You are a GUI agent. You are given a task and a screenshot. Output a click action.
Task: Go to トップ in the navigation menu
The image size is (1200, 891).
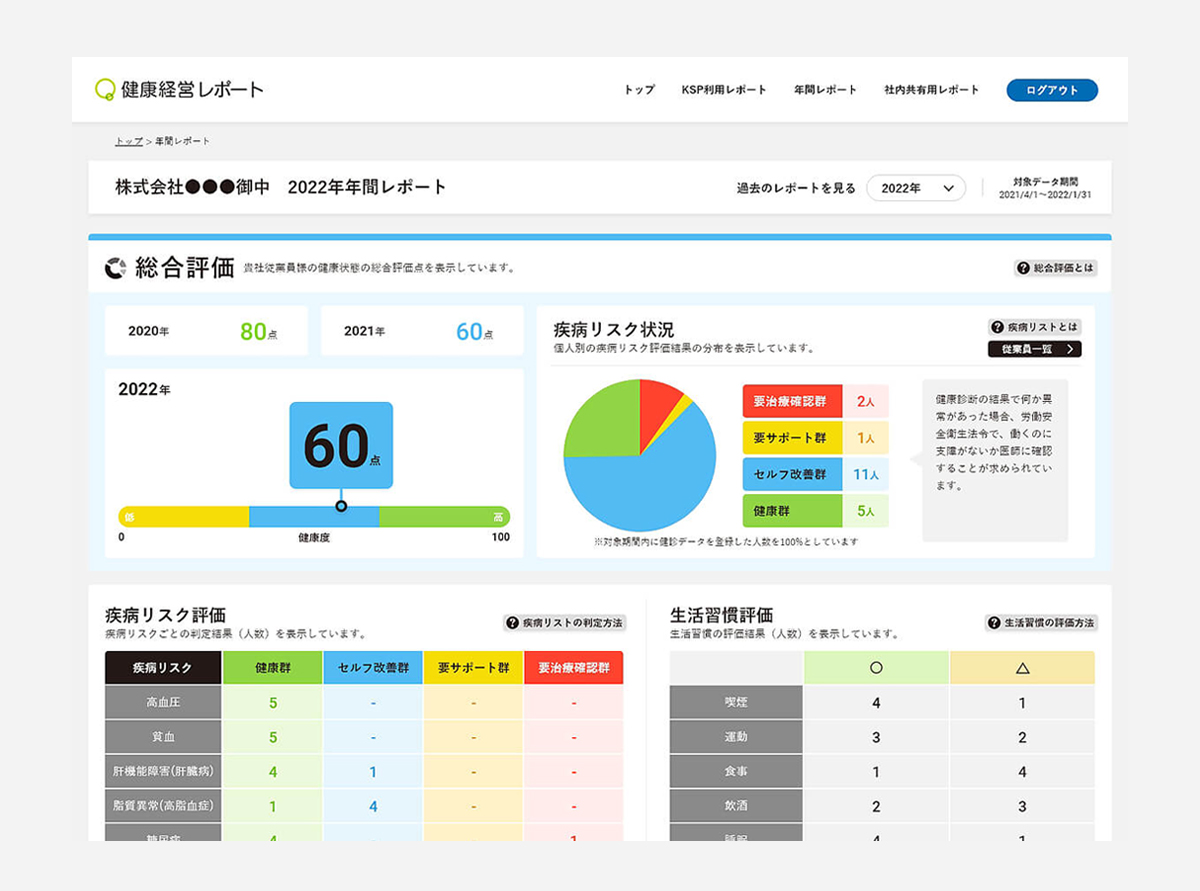[x=639, y=90]
